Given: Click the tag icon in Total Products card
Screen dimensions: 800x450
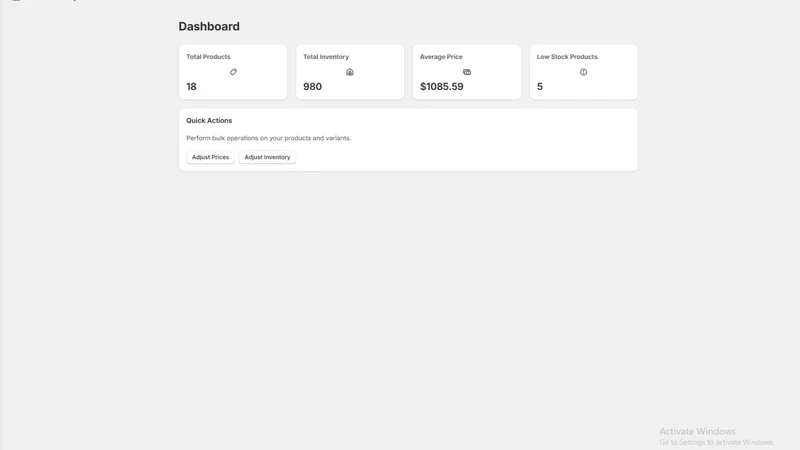Looking at the screenshot, I should [x=233, y=72].
